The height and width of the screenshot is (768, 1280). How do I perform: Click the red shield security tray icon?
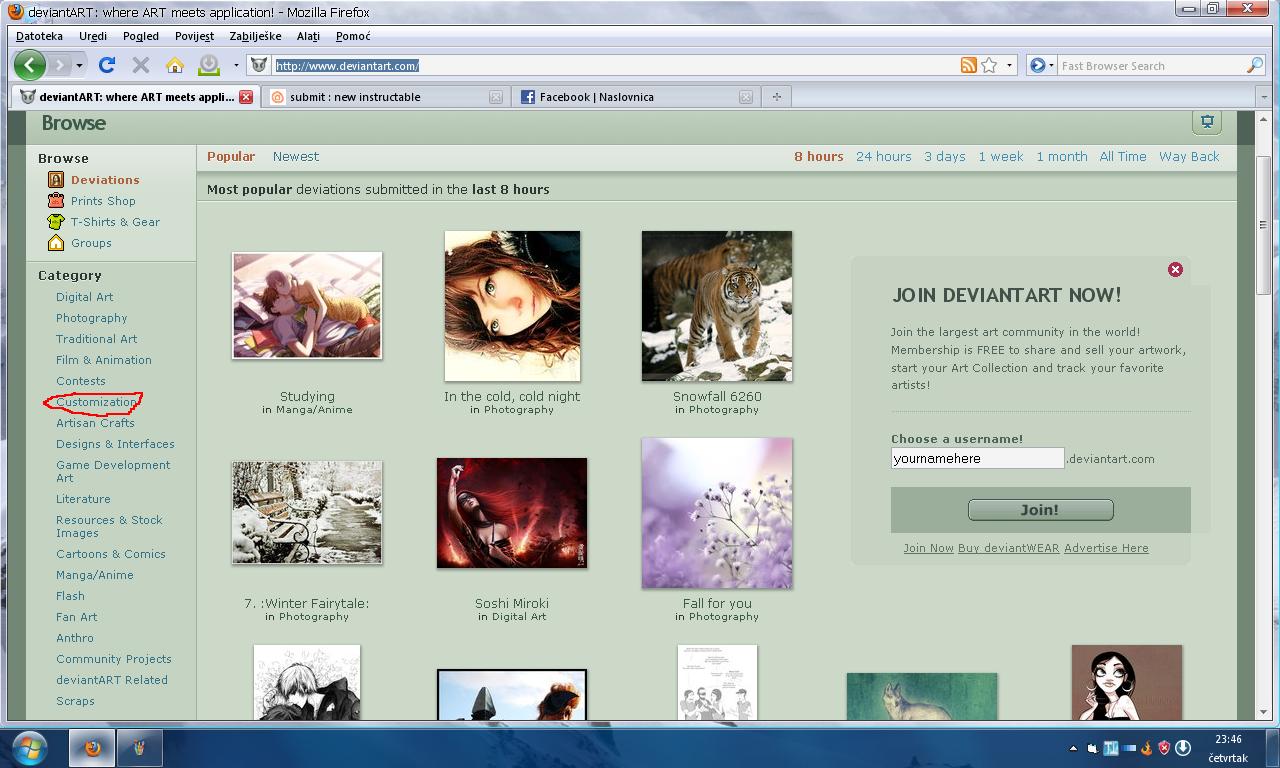click(x=1164, y=748)
